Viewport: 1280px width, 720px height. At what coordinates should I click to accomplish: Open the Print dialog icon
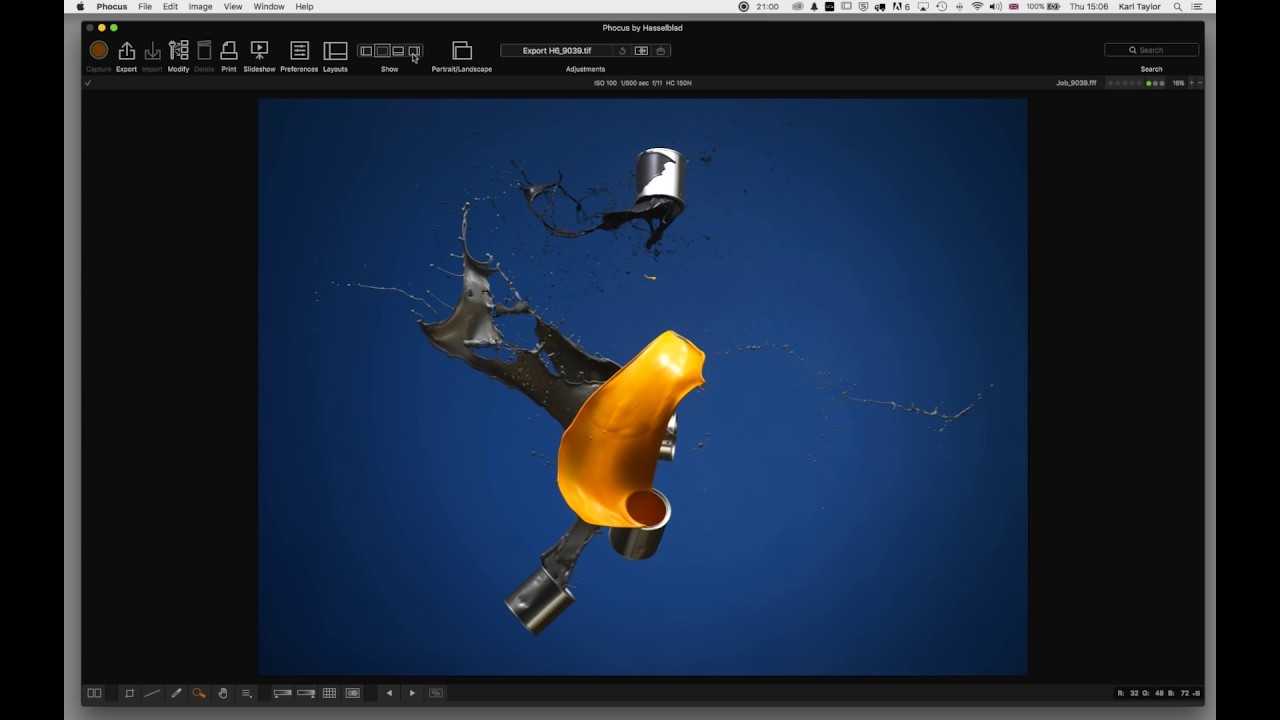tap(229, 50)
